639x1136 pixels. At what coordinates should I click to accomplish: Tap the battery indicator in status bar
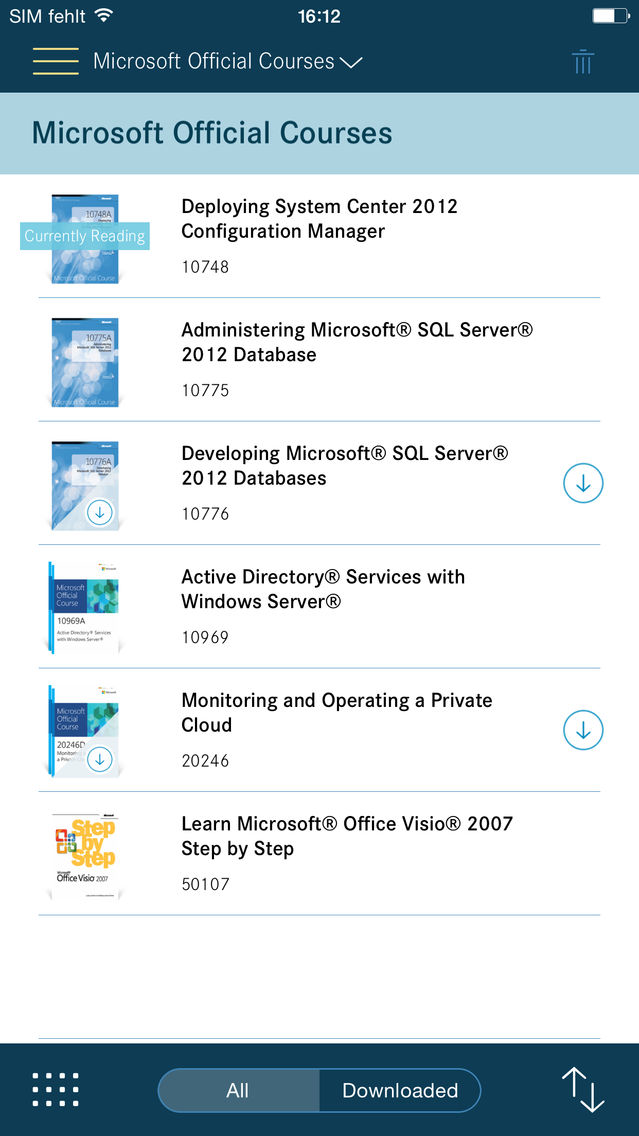[609, 15]
